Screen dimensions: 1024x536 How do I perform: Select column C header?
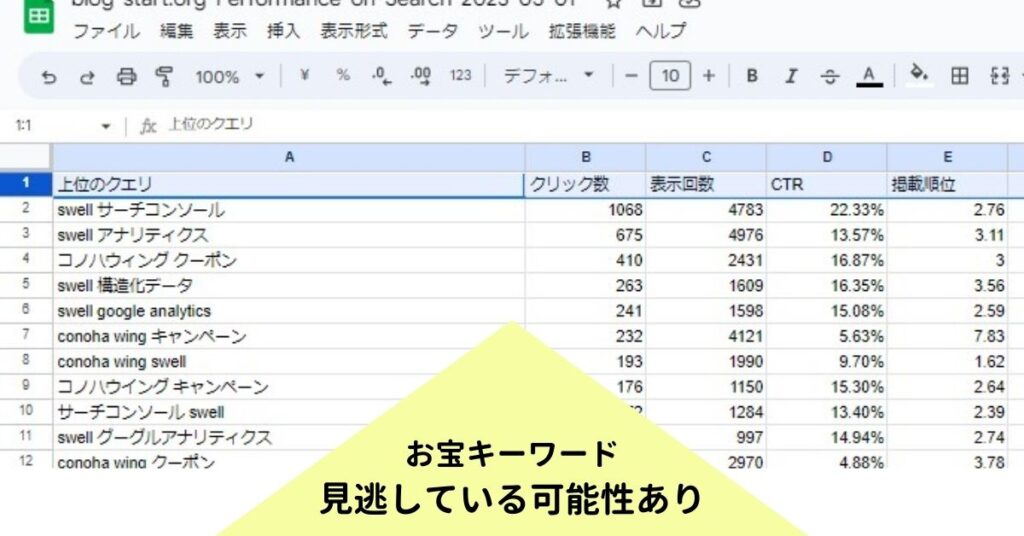pos(706,157)
